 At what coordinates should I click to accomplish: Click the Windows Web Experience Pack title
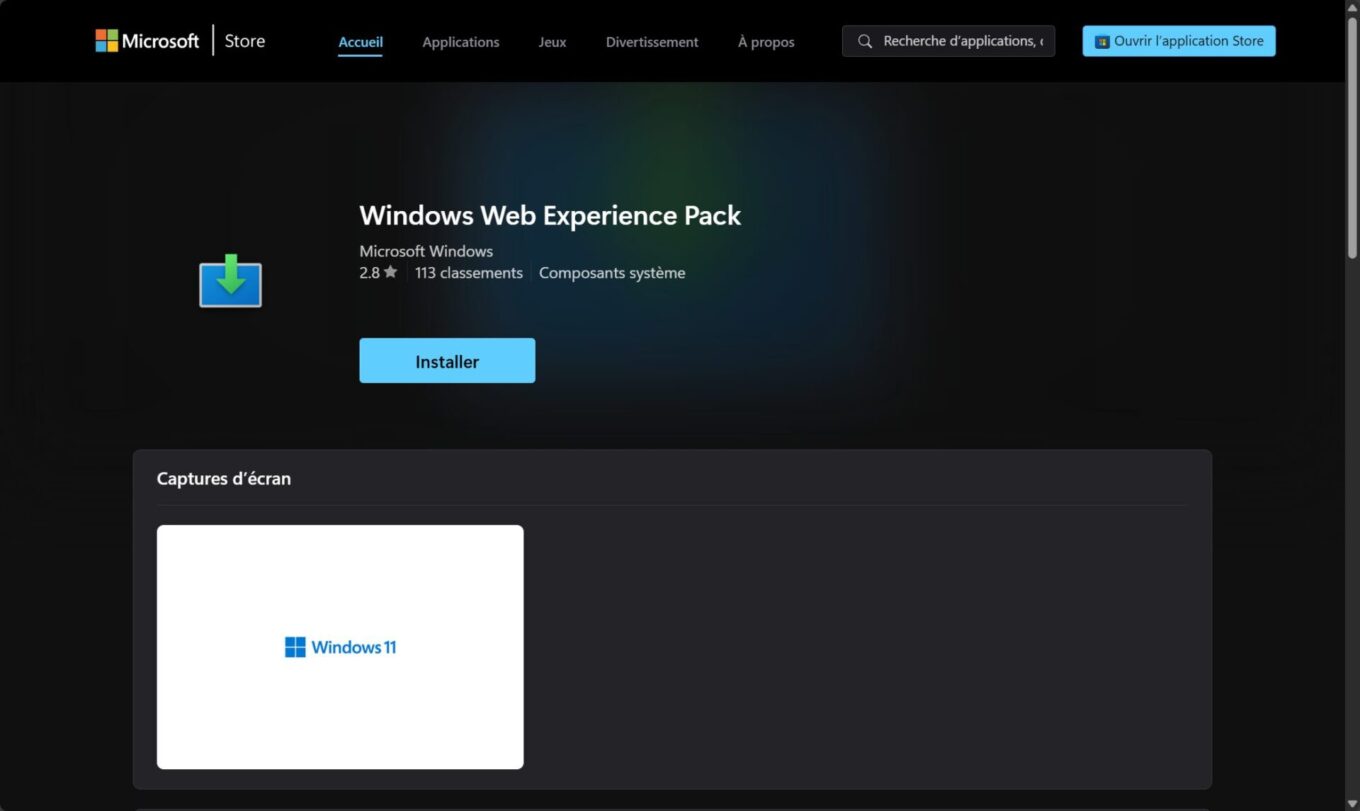(x=550, y=215)
